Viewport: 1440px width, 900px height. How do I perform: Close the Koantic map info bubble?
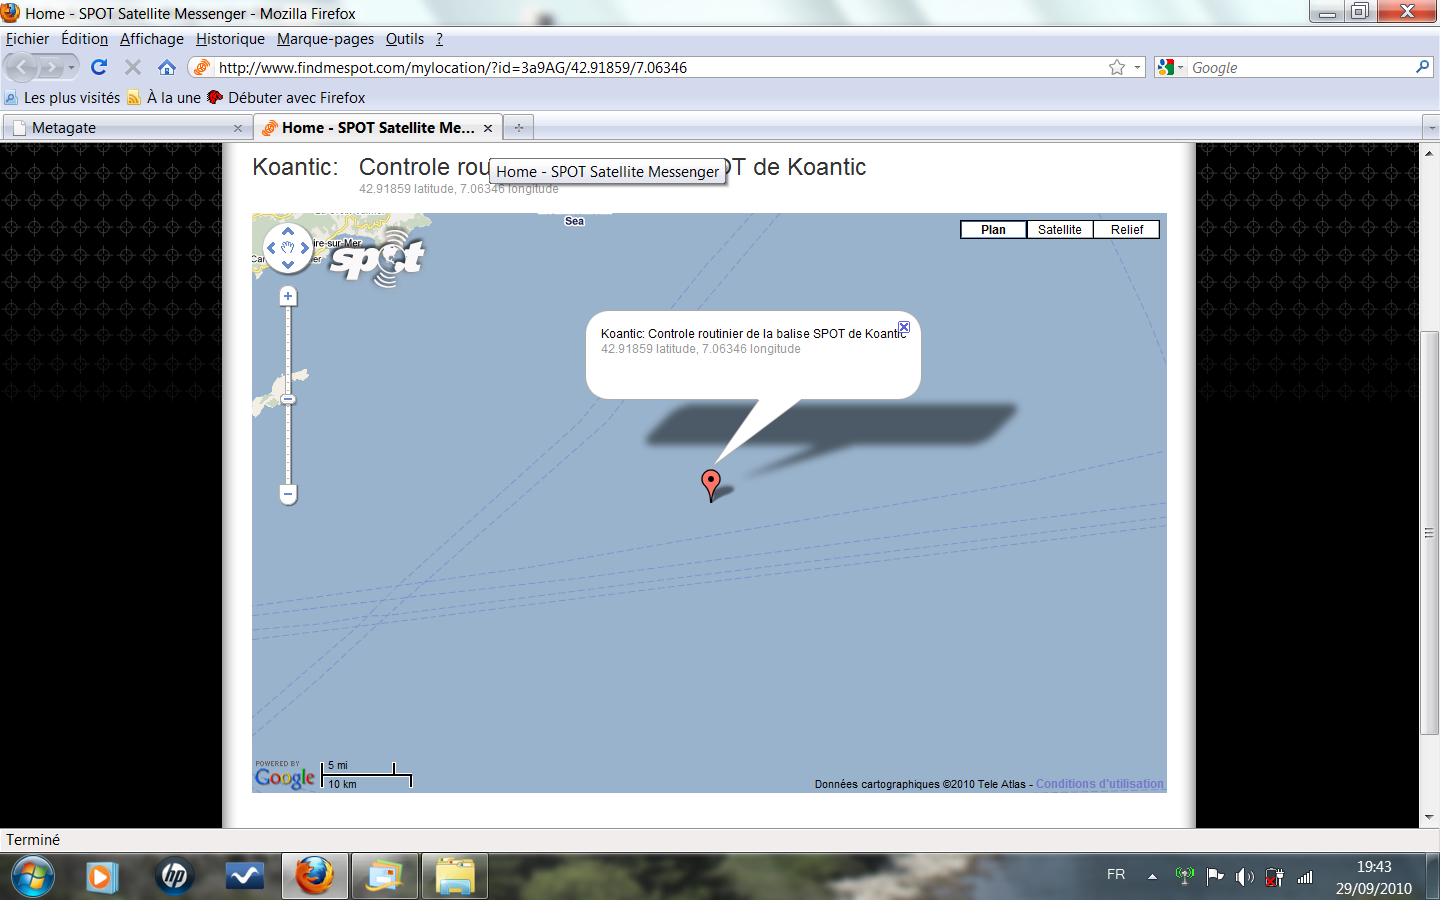904,327
